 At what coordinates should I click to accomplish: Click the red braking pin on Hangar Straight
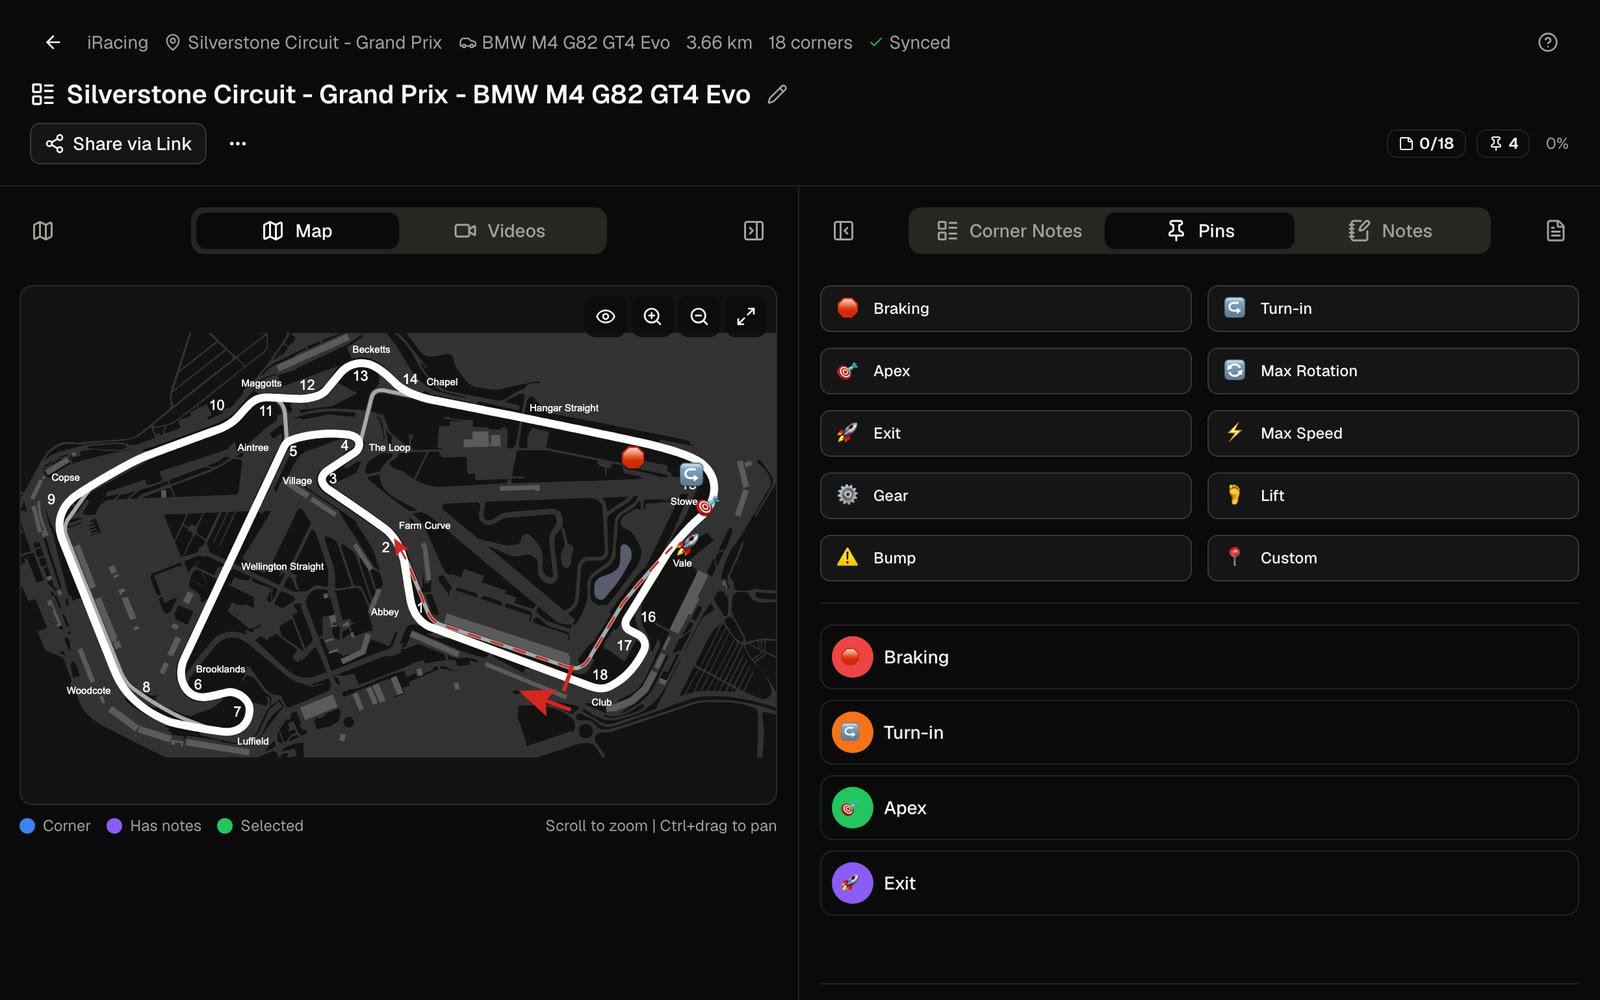[x=633, y=458]
